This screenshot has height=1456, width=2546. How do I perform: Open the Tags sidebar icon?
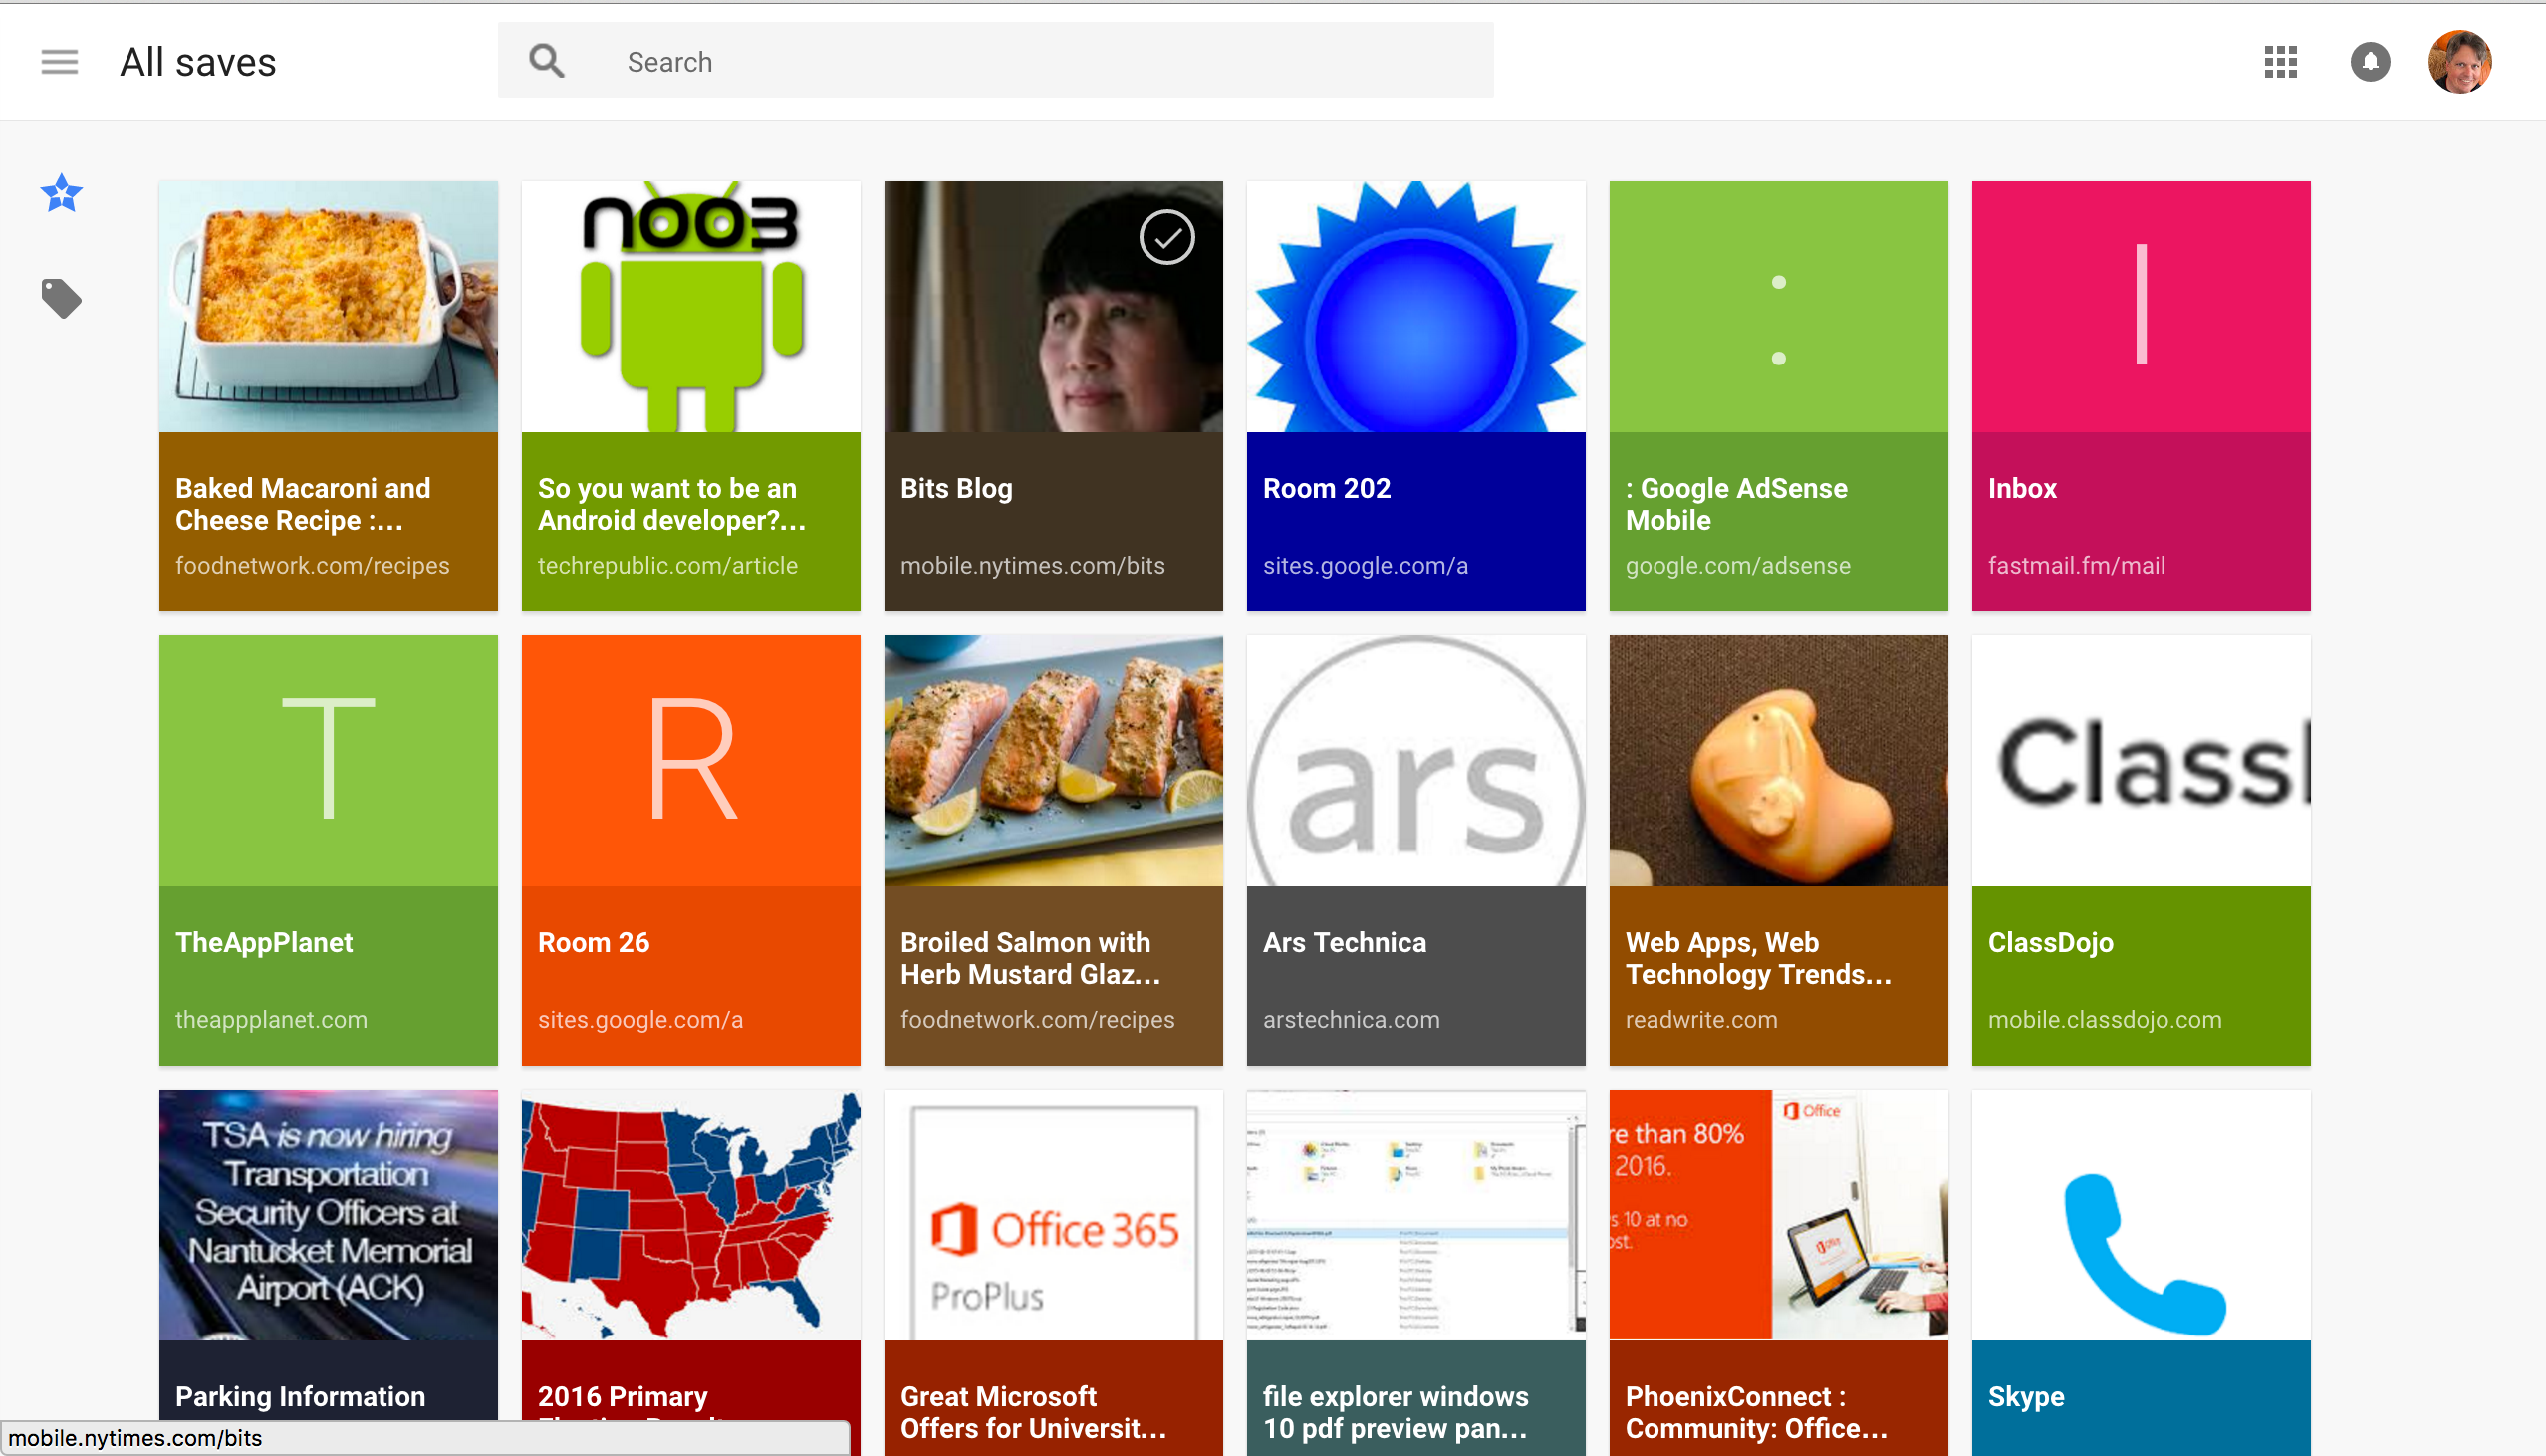coord(61,298)
